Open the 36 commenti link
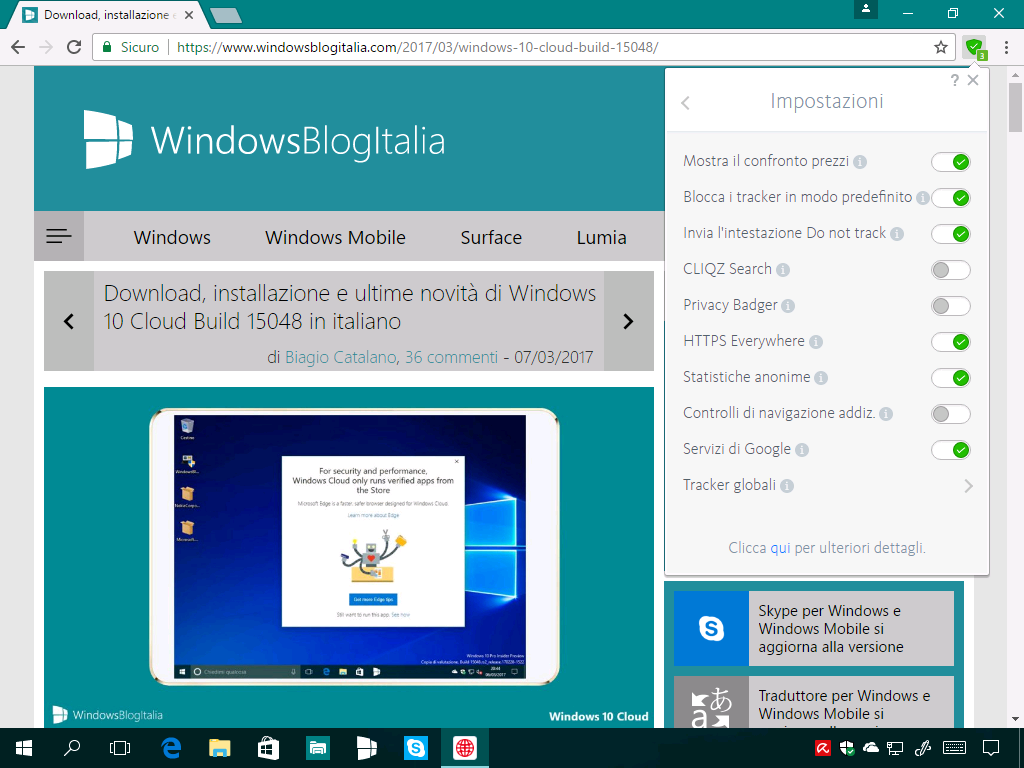Viewport: 1024px width, 768px height. [x=451, y=357]
